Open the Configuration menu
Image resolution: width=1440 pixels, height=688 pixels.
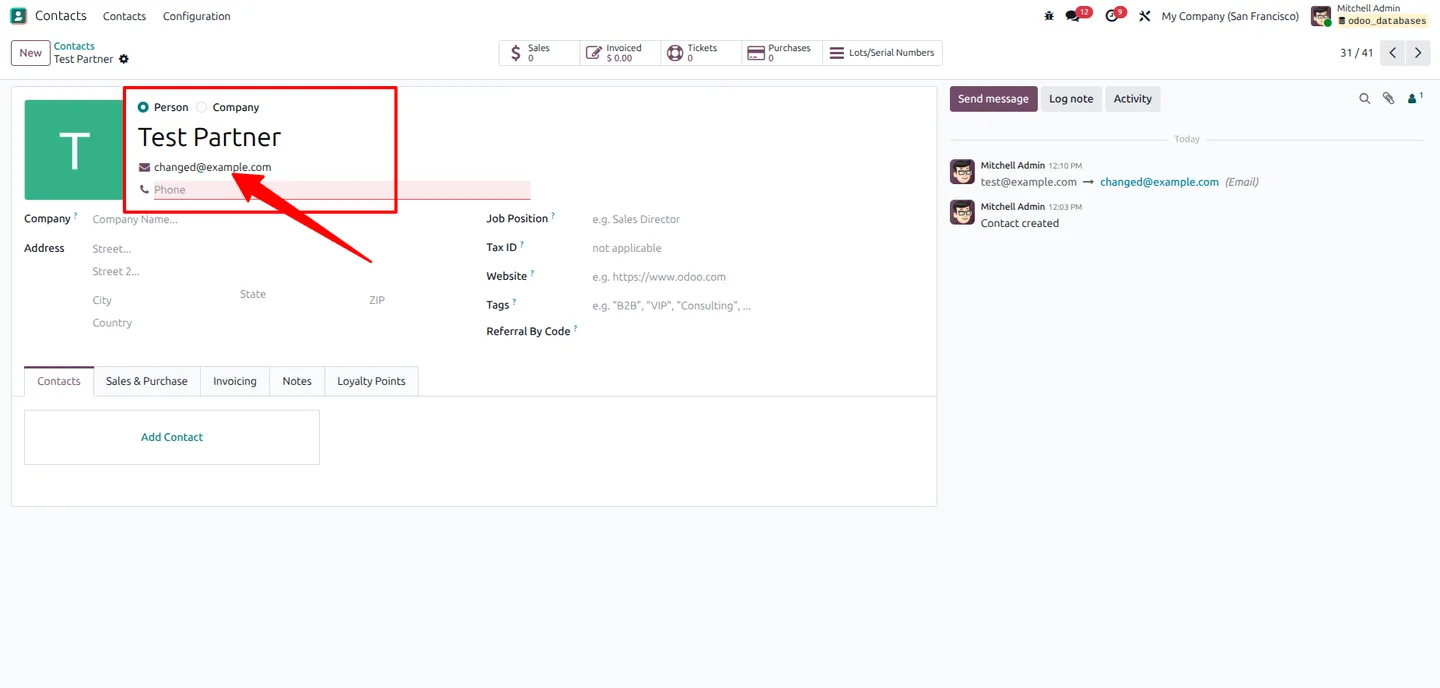click(196, 16)
